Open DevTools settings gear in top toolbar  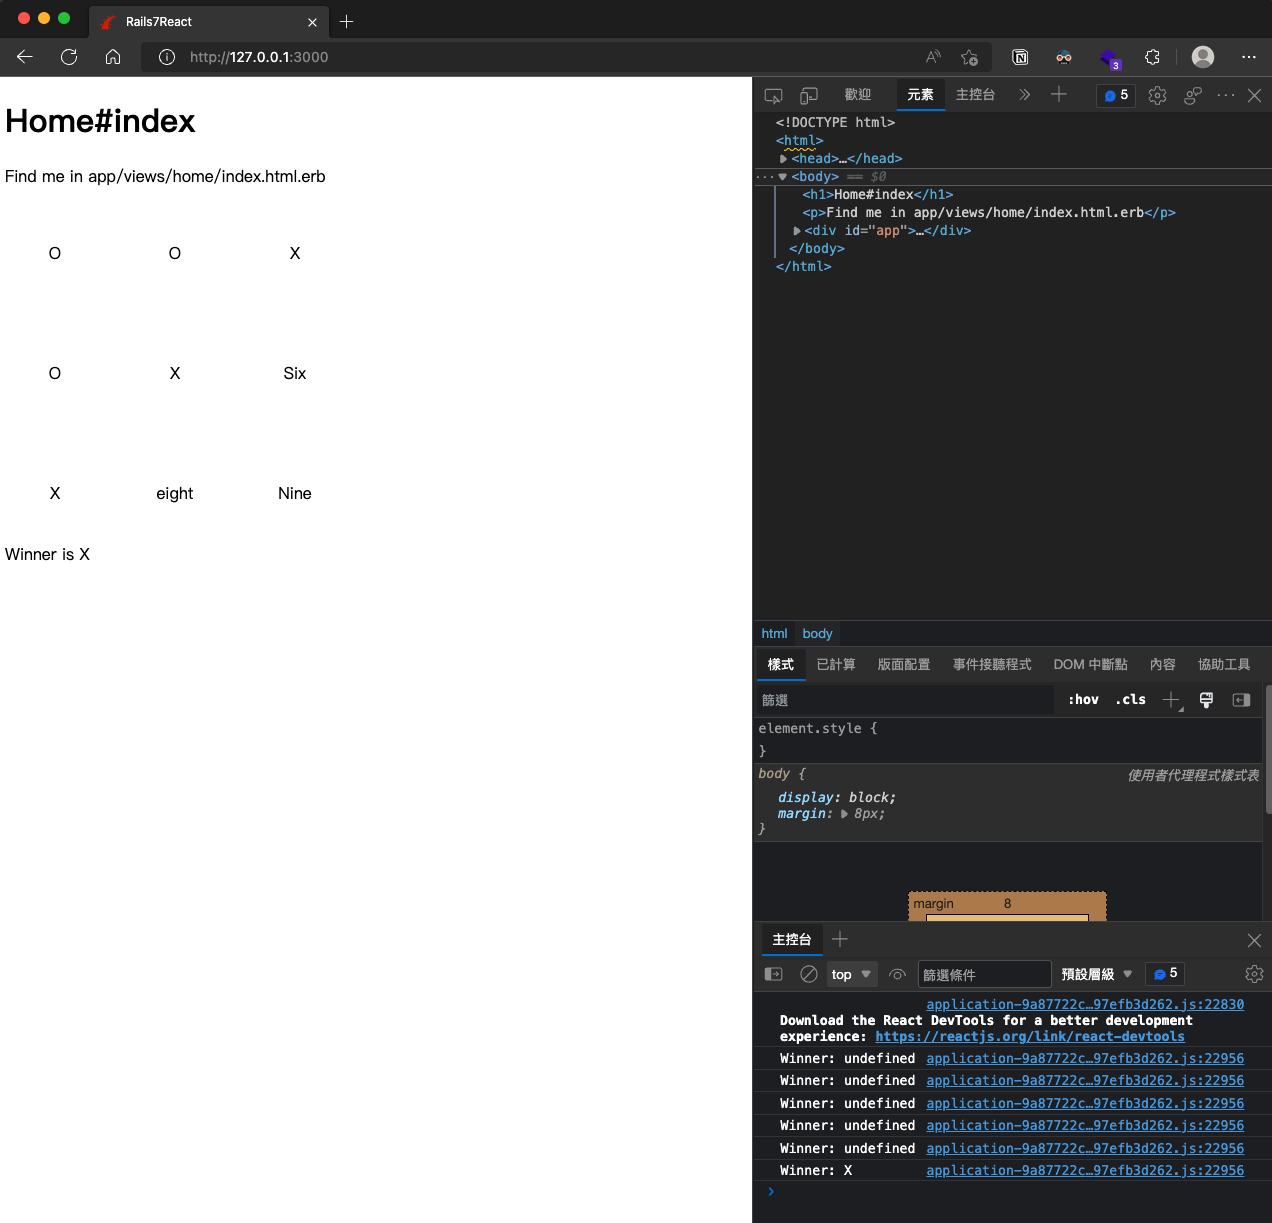coord(1157,95)
